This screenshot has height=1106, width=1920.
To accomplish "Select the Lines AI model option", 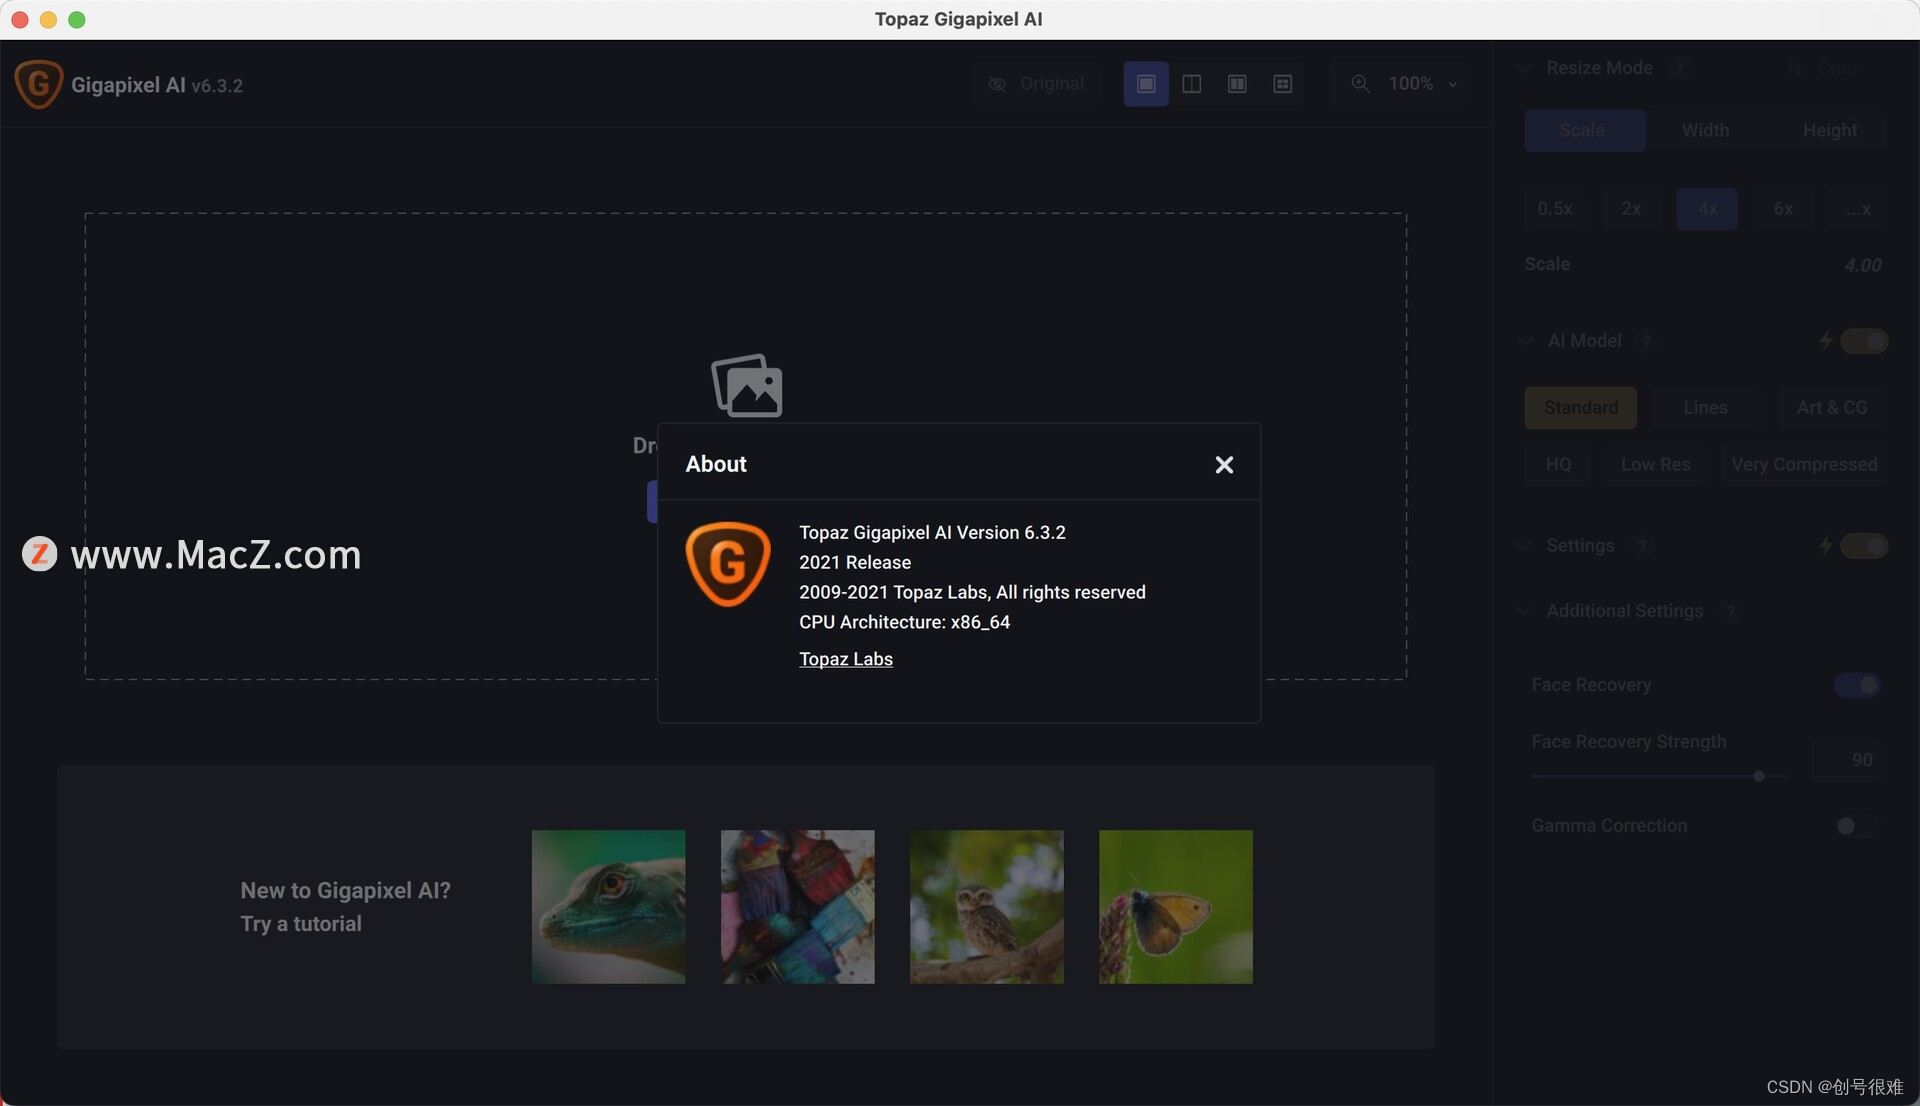I will (x=1706, y=407).
